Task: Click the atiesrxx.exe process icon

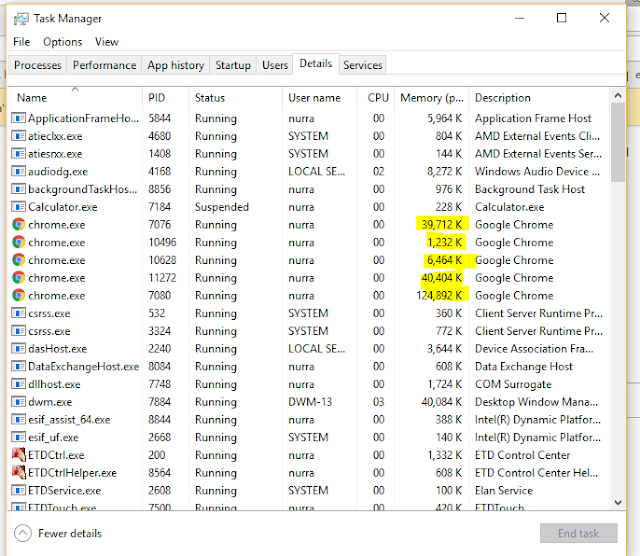Action: (18, 153)
